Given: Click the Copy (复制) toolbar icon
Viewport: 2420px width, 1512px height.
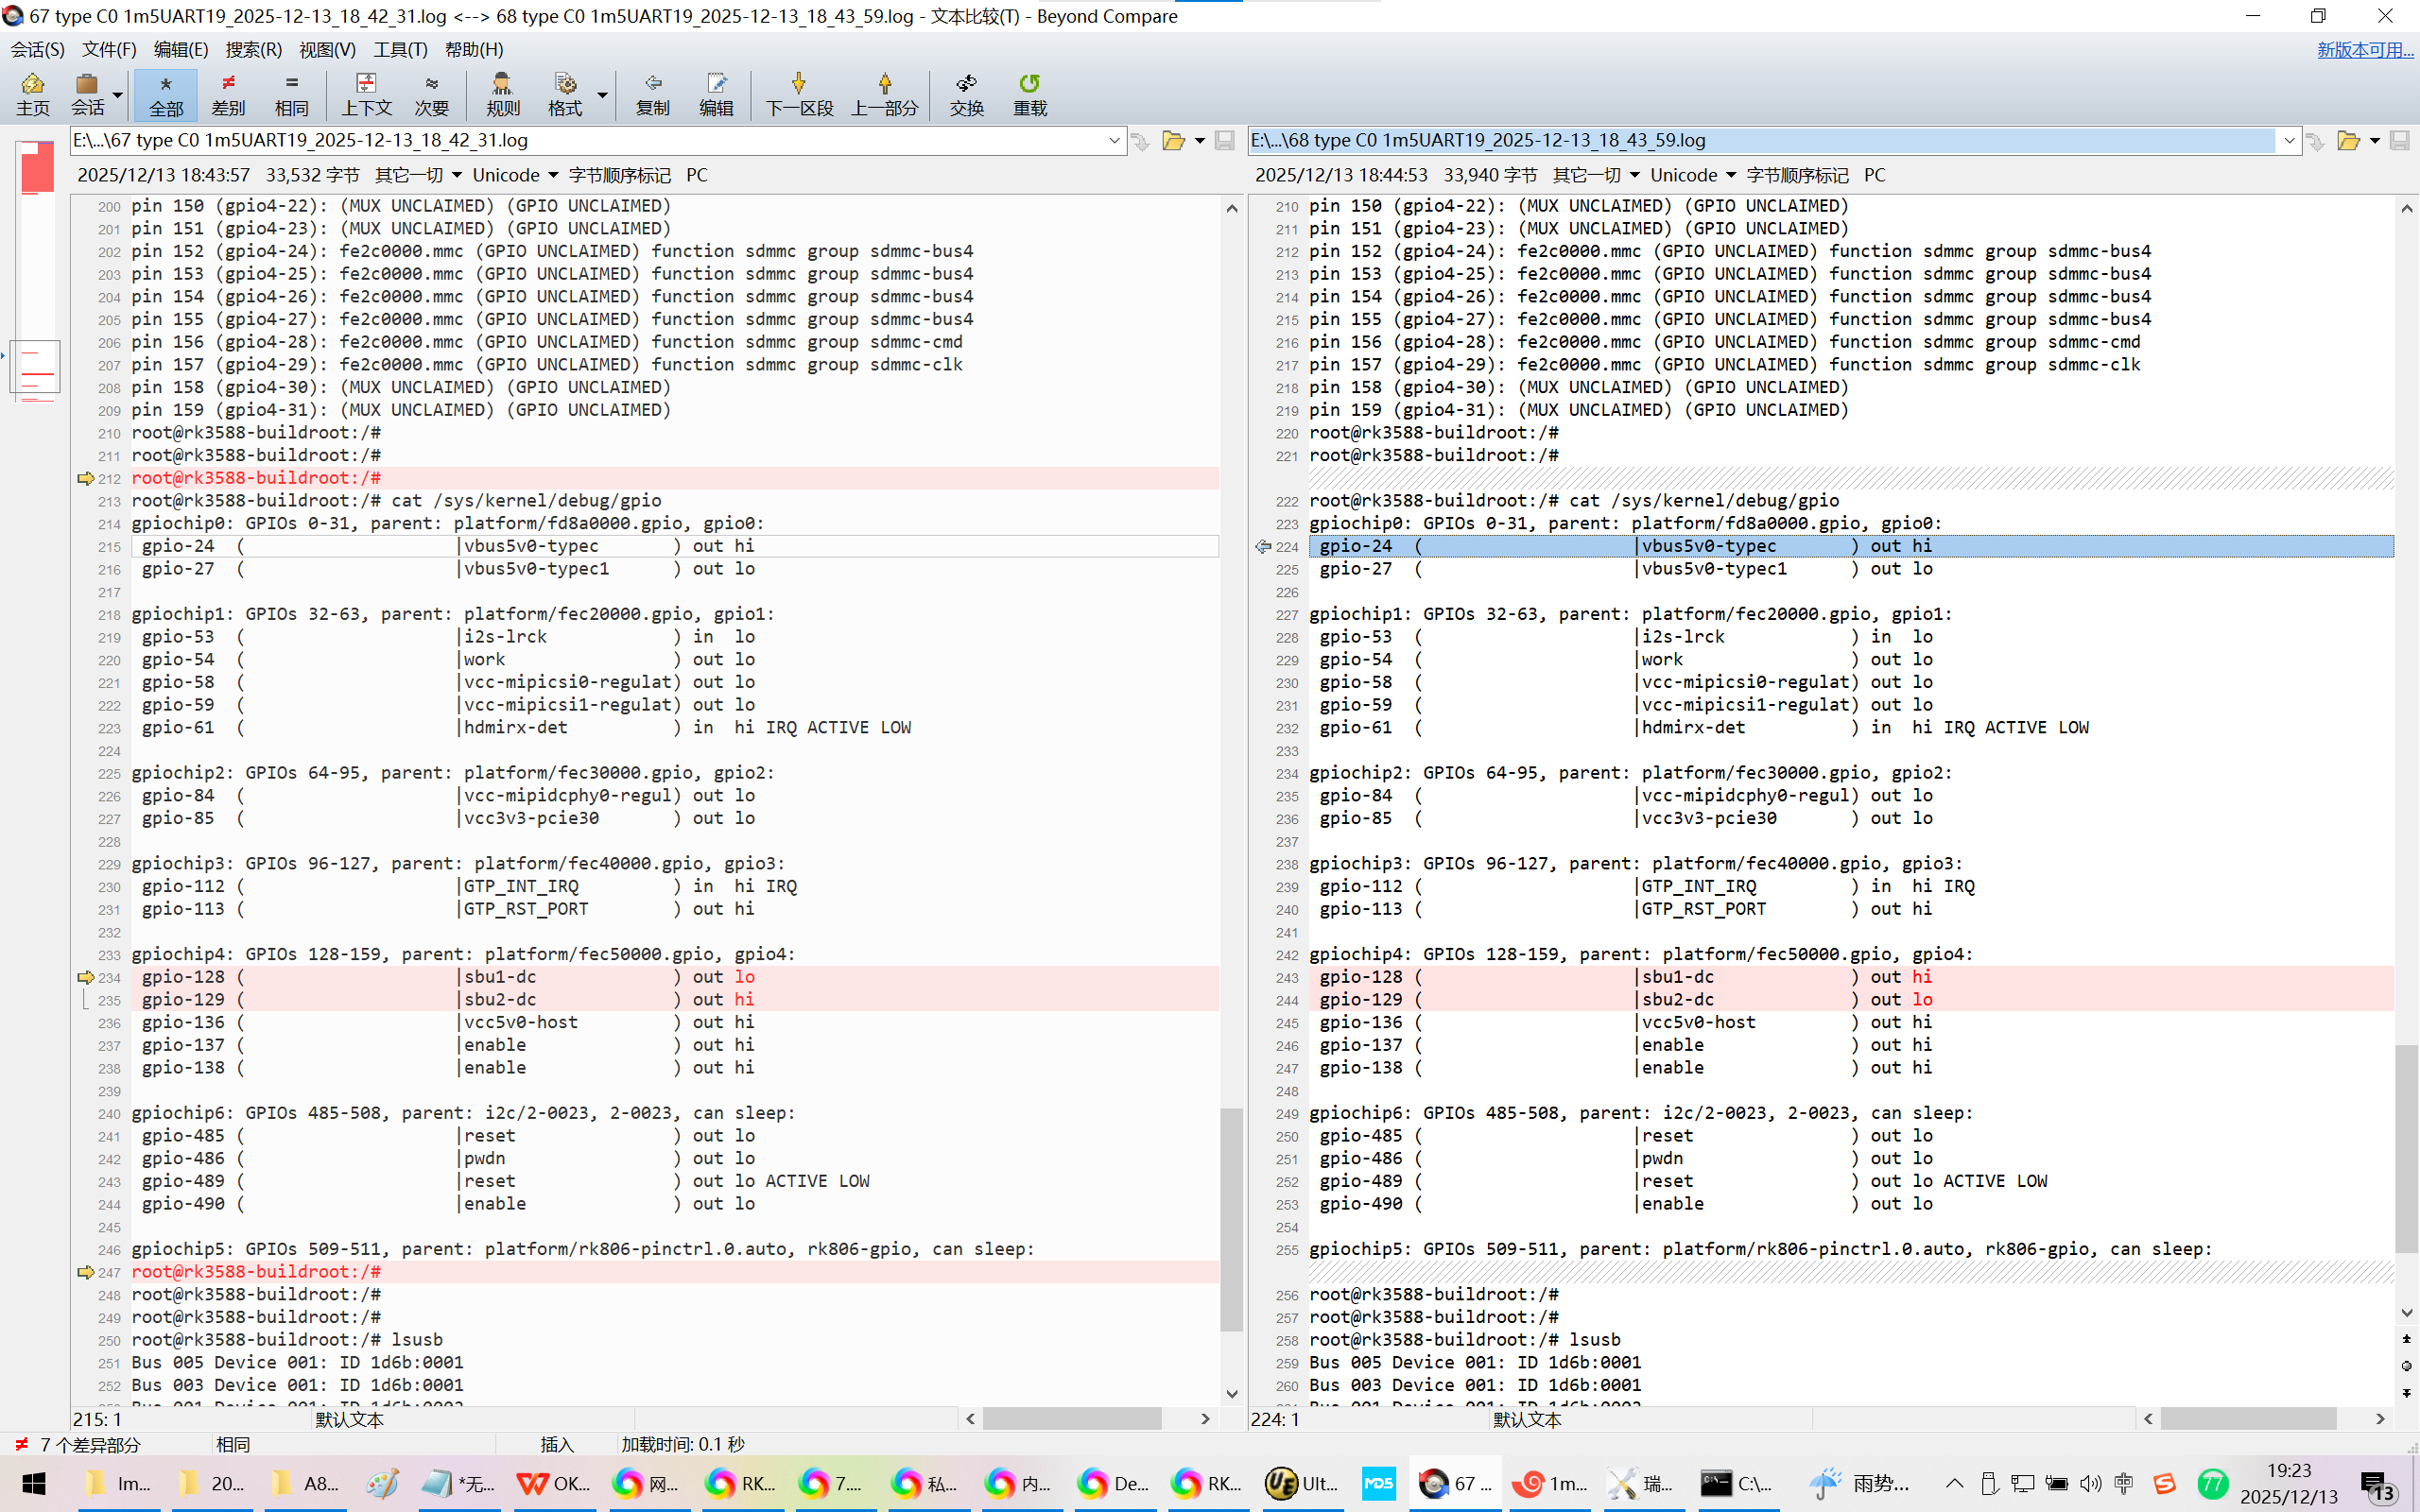Looking at the screenshot, I should [652, 93].
